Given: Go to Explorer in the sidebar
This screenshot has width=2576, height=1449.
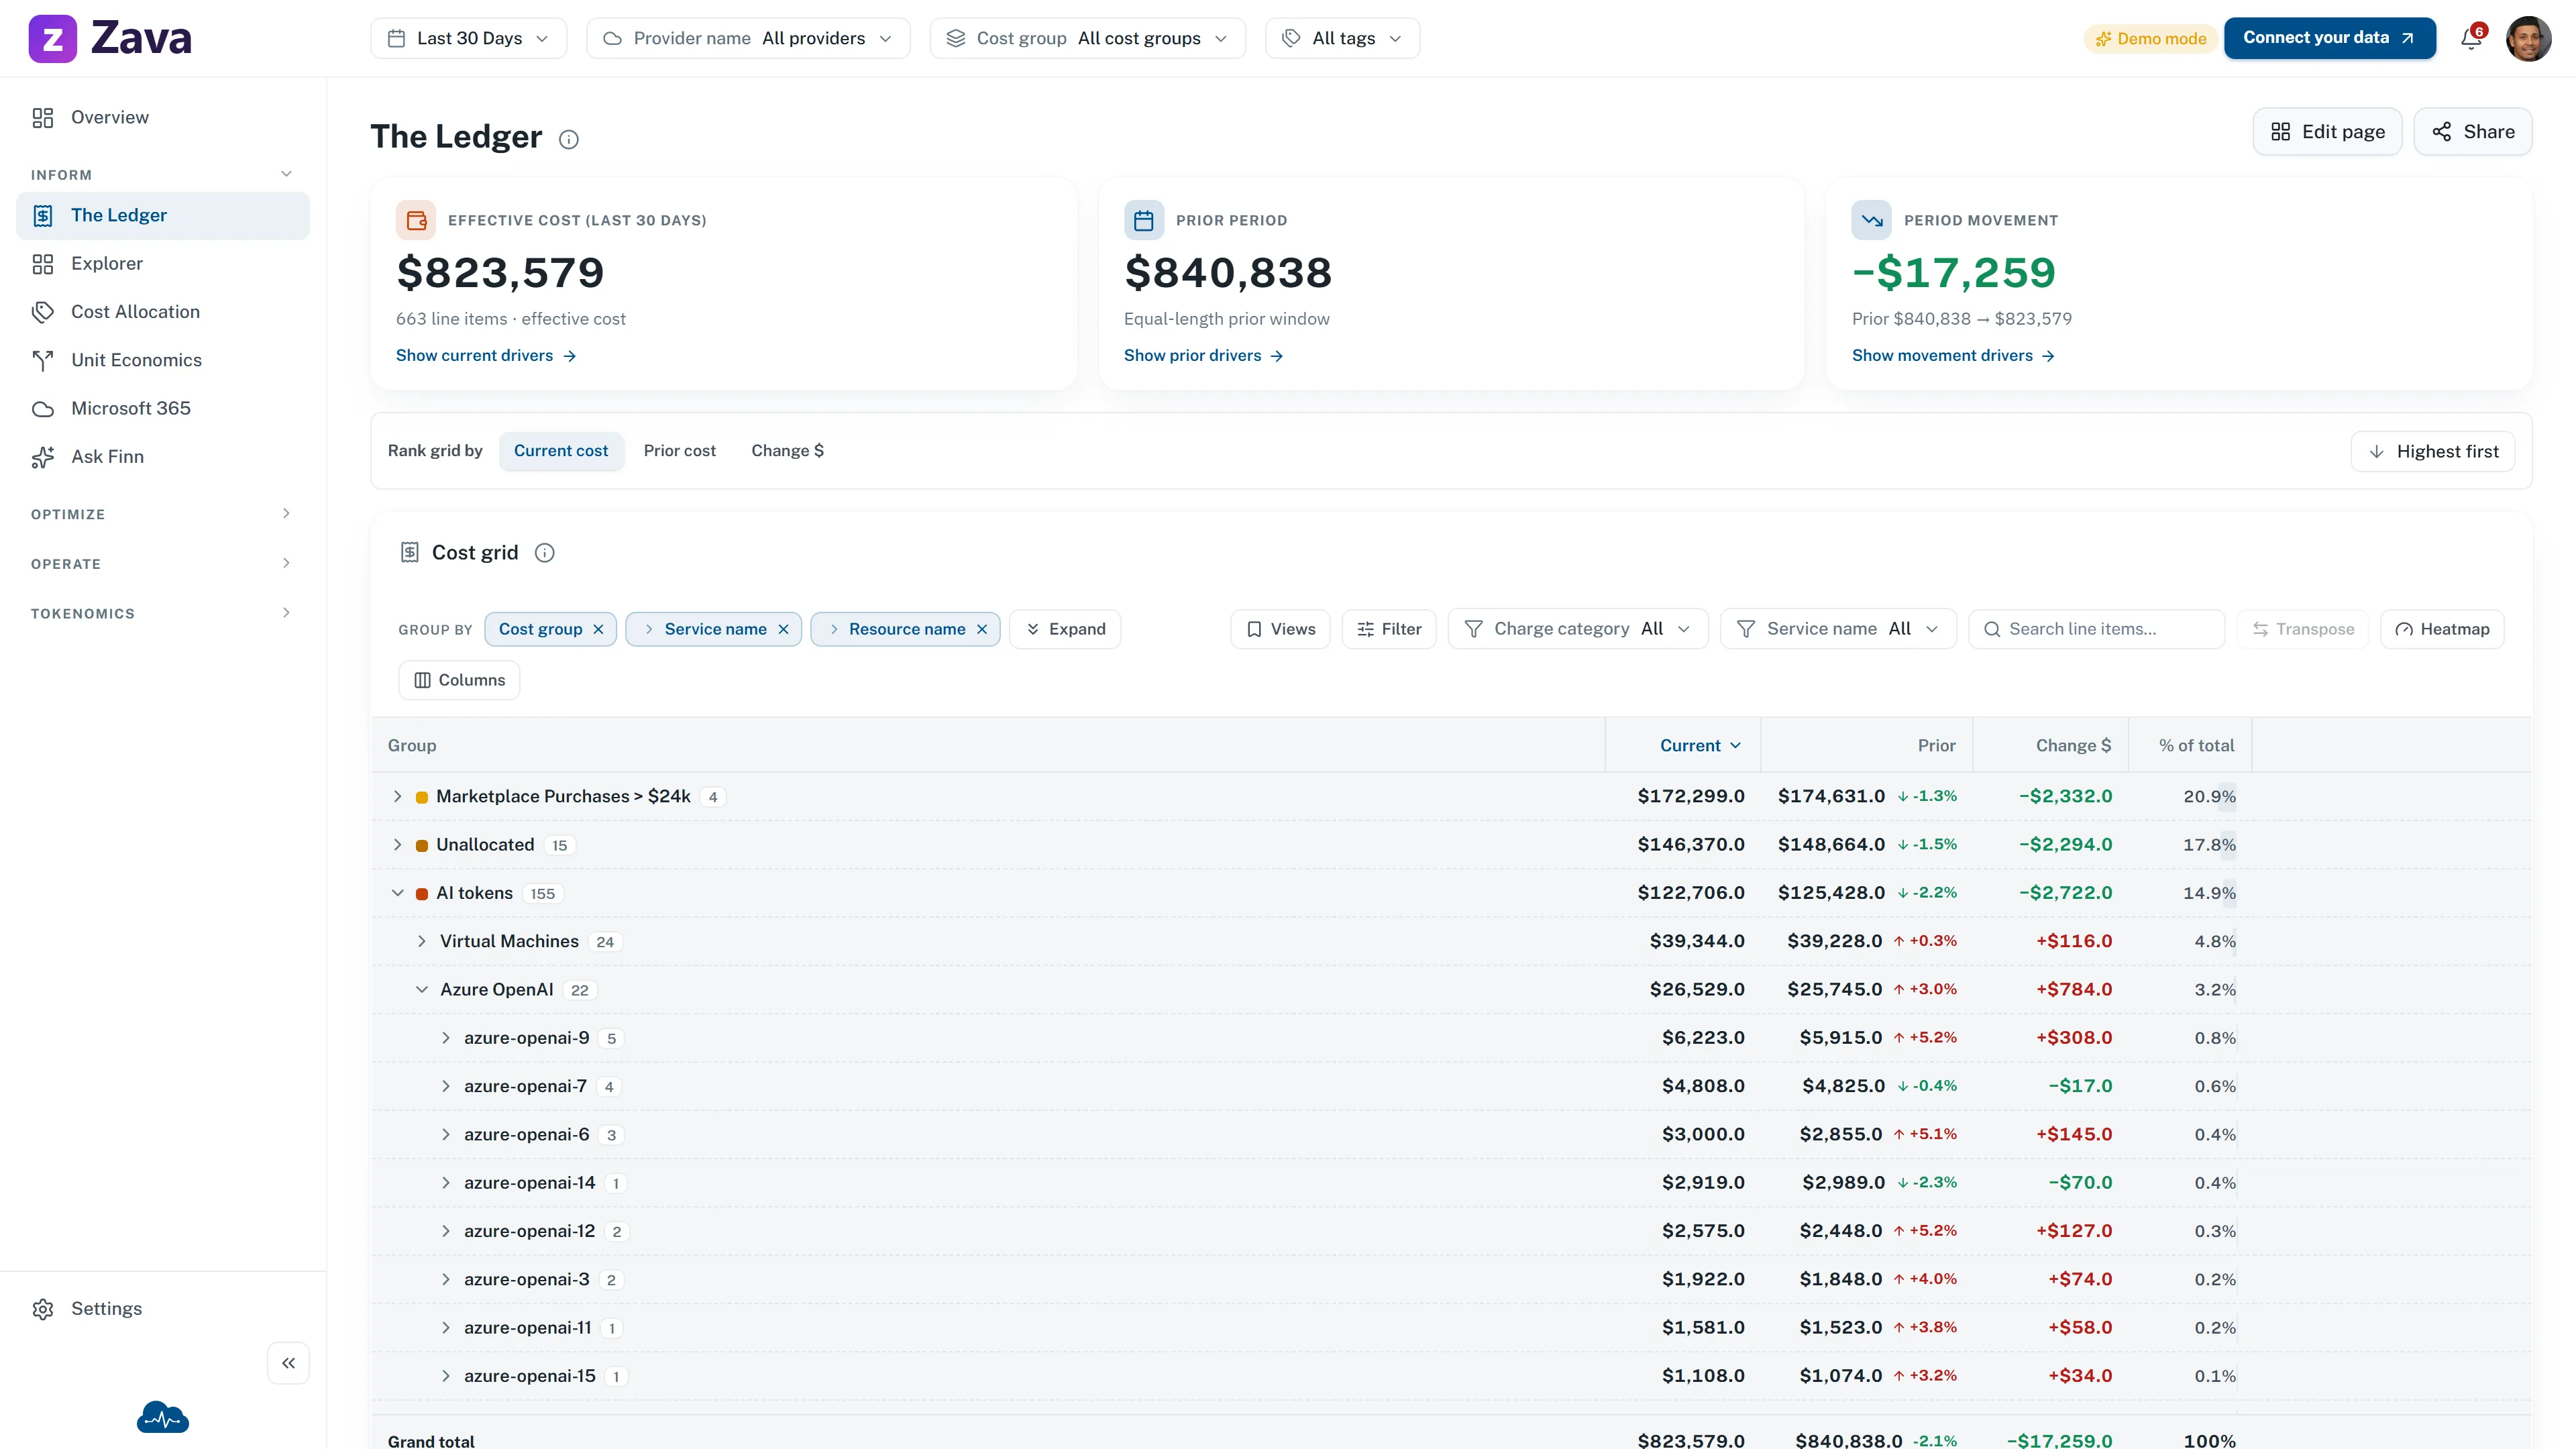Looking at the screenshot, I should [x=163, y=264].
